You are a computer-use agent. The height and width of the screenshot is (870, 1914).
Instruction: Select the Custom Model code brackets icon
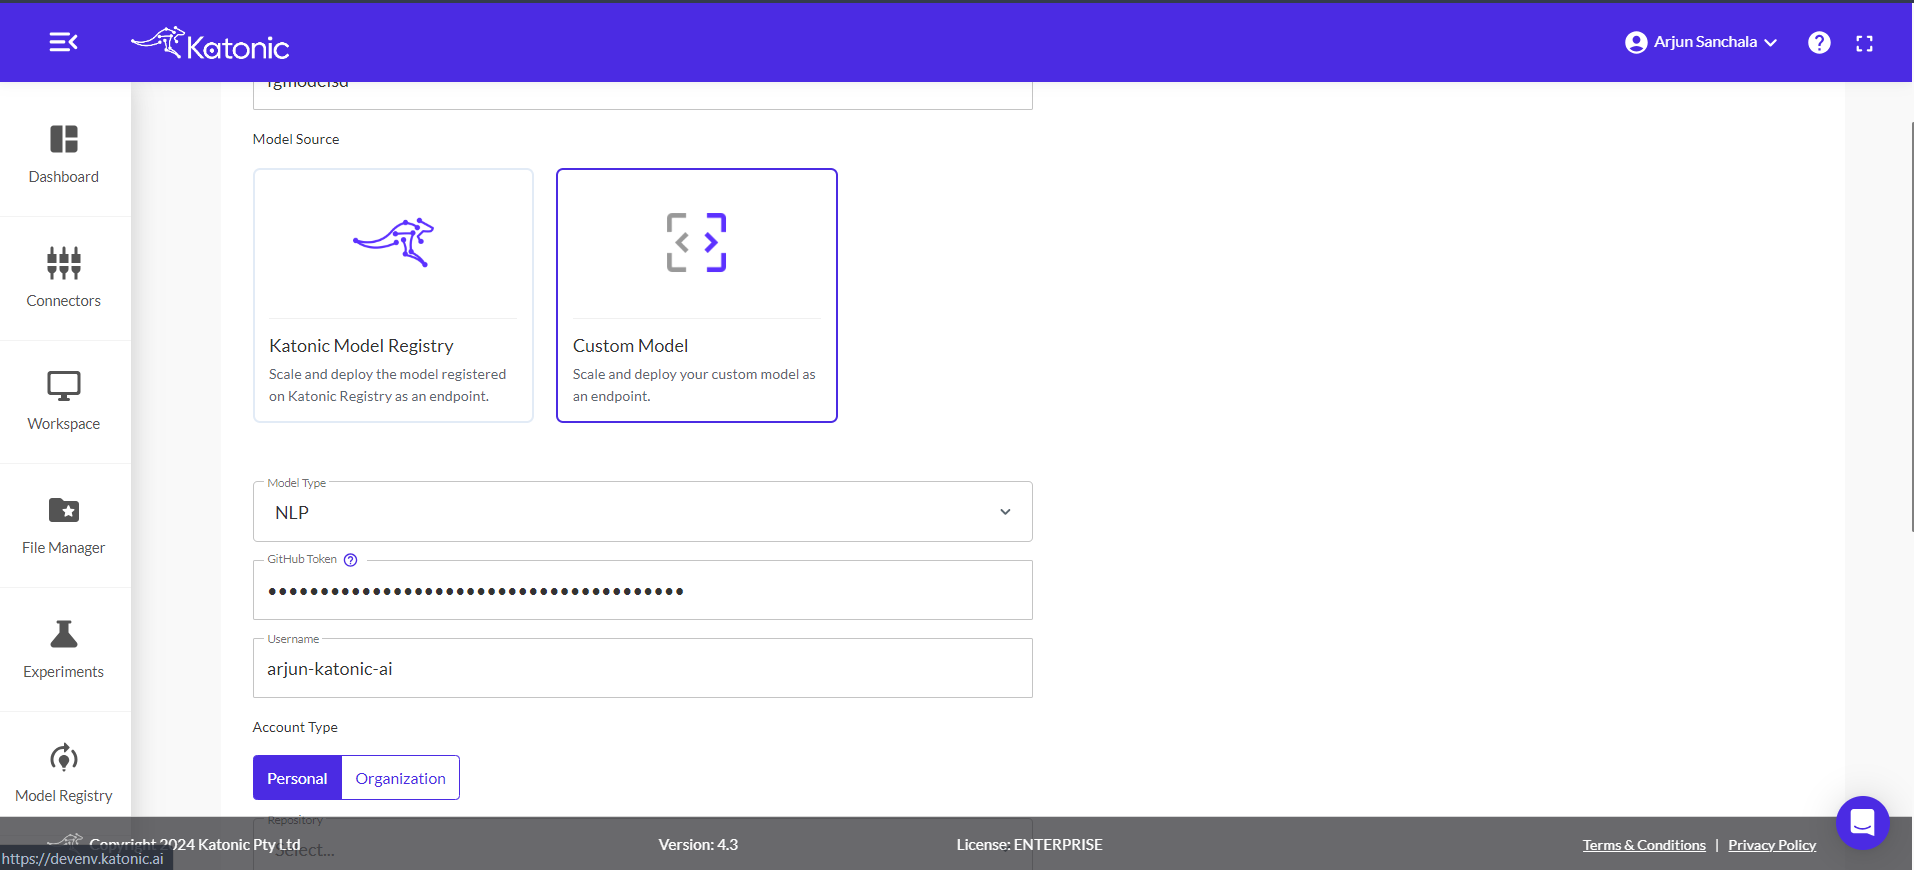pos(697,242)
